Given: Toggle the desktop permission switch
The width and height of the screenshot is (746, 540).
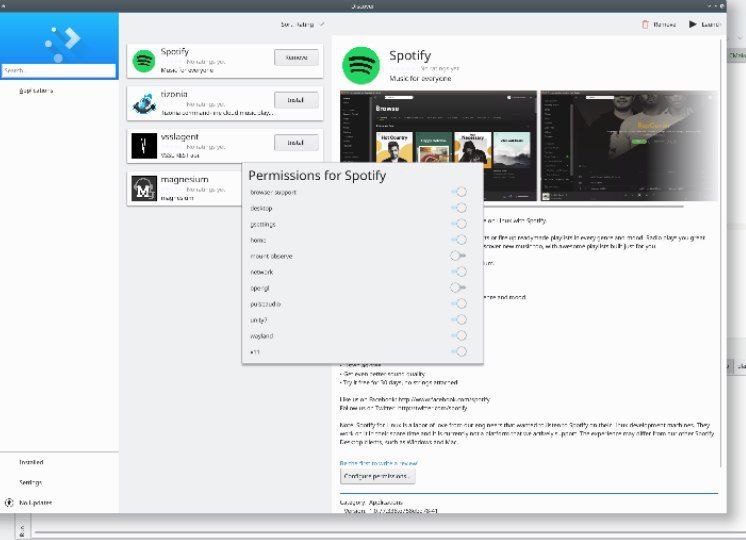Looking at the screenshot, I should 459,208.
